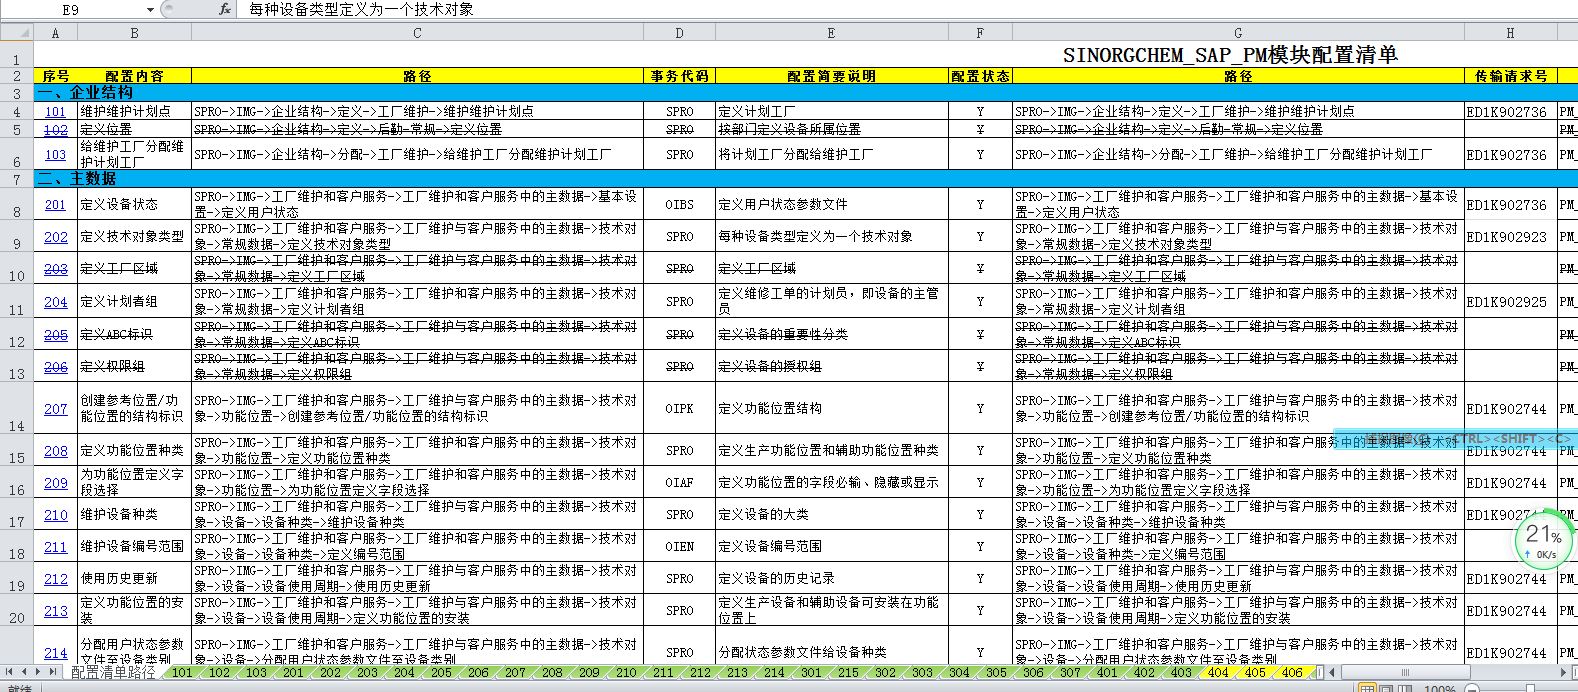Select cell 定义设备编号范围 in column E
Viewport: 1578px width, 692px height.
[831, 546]
